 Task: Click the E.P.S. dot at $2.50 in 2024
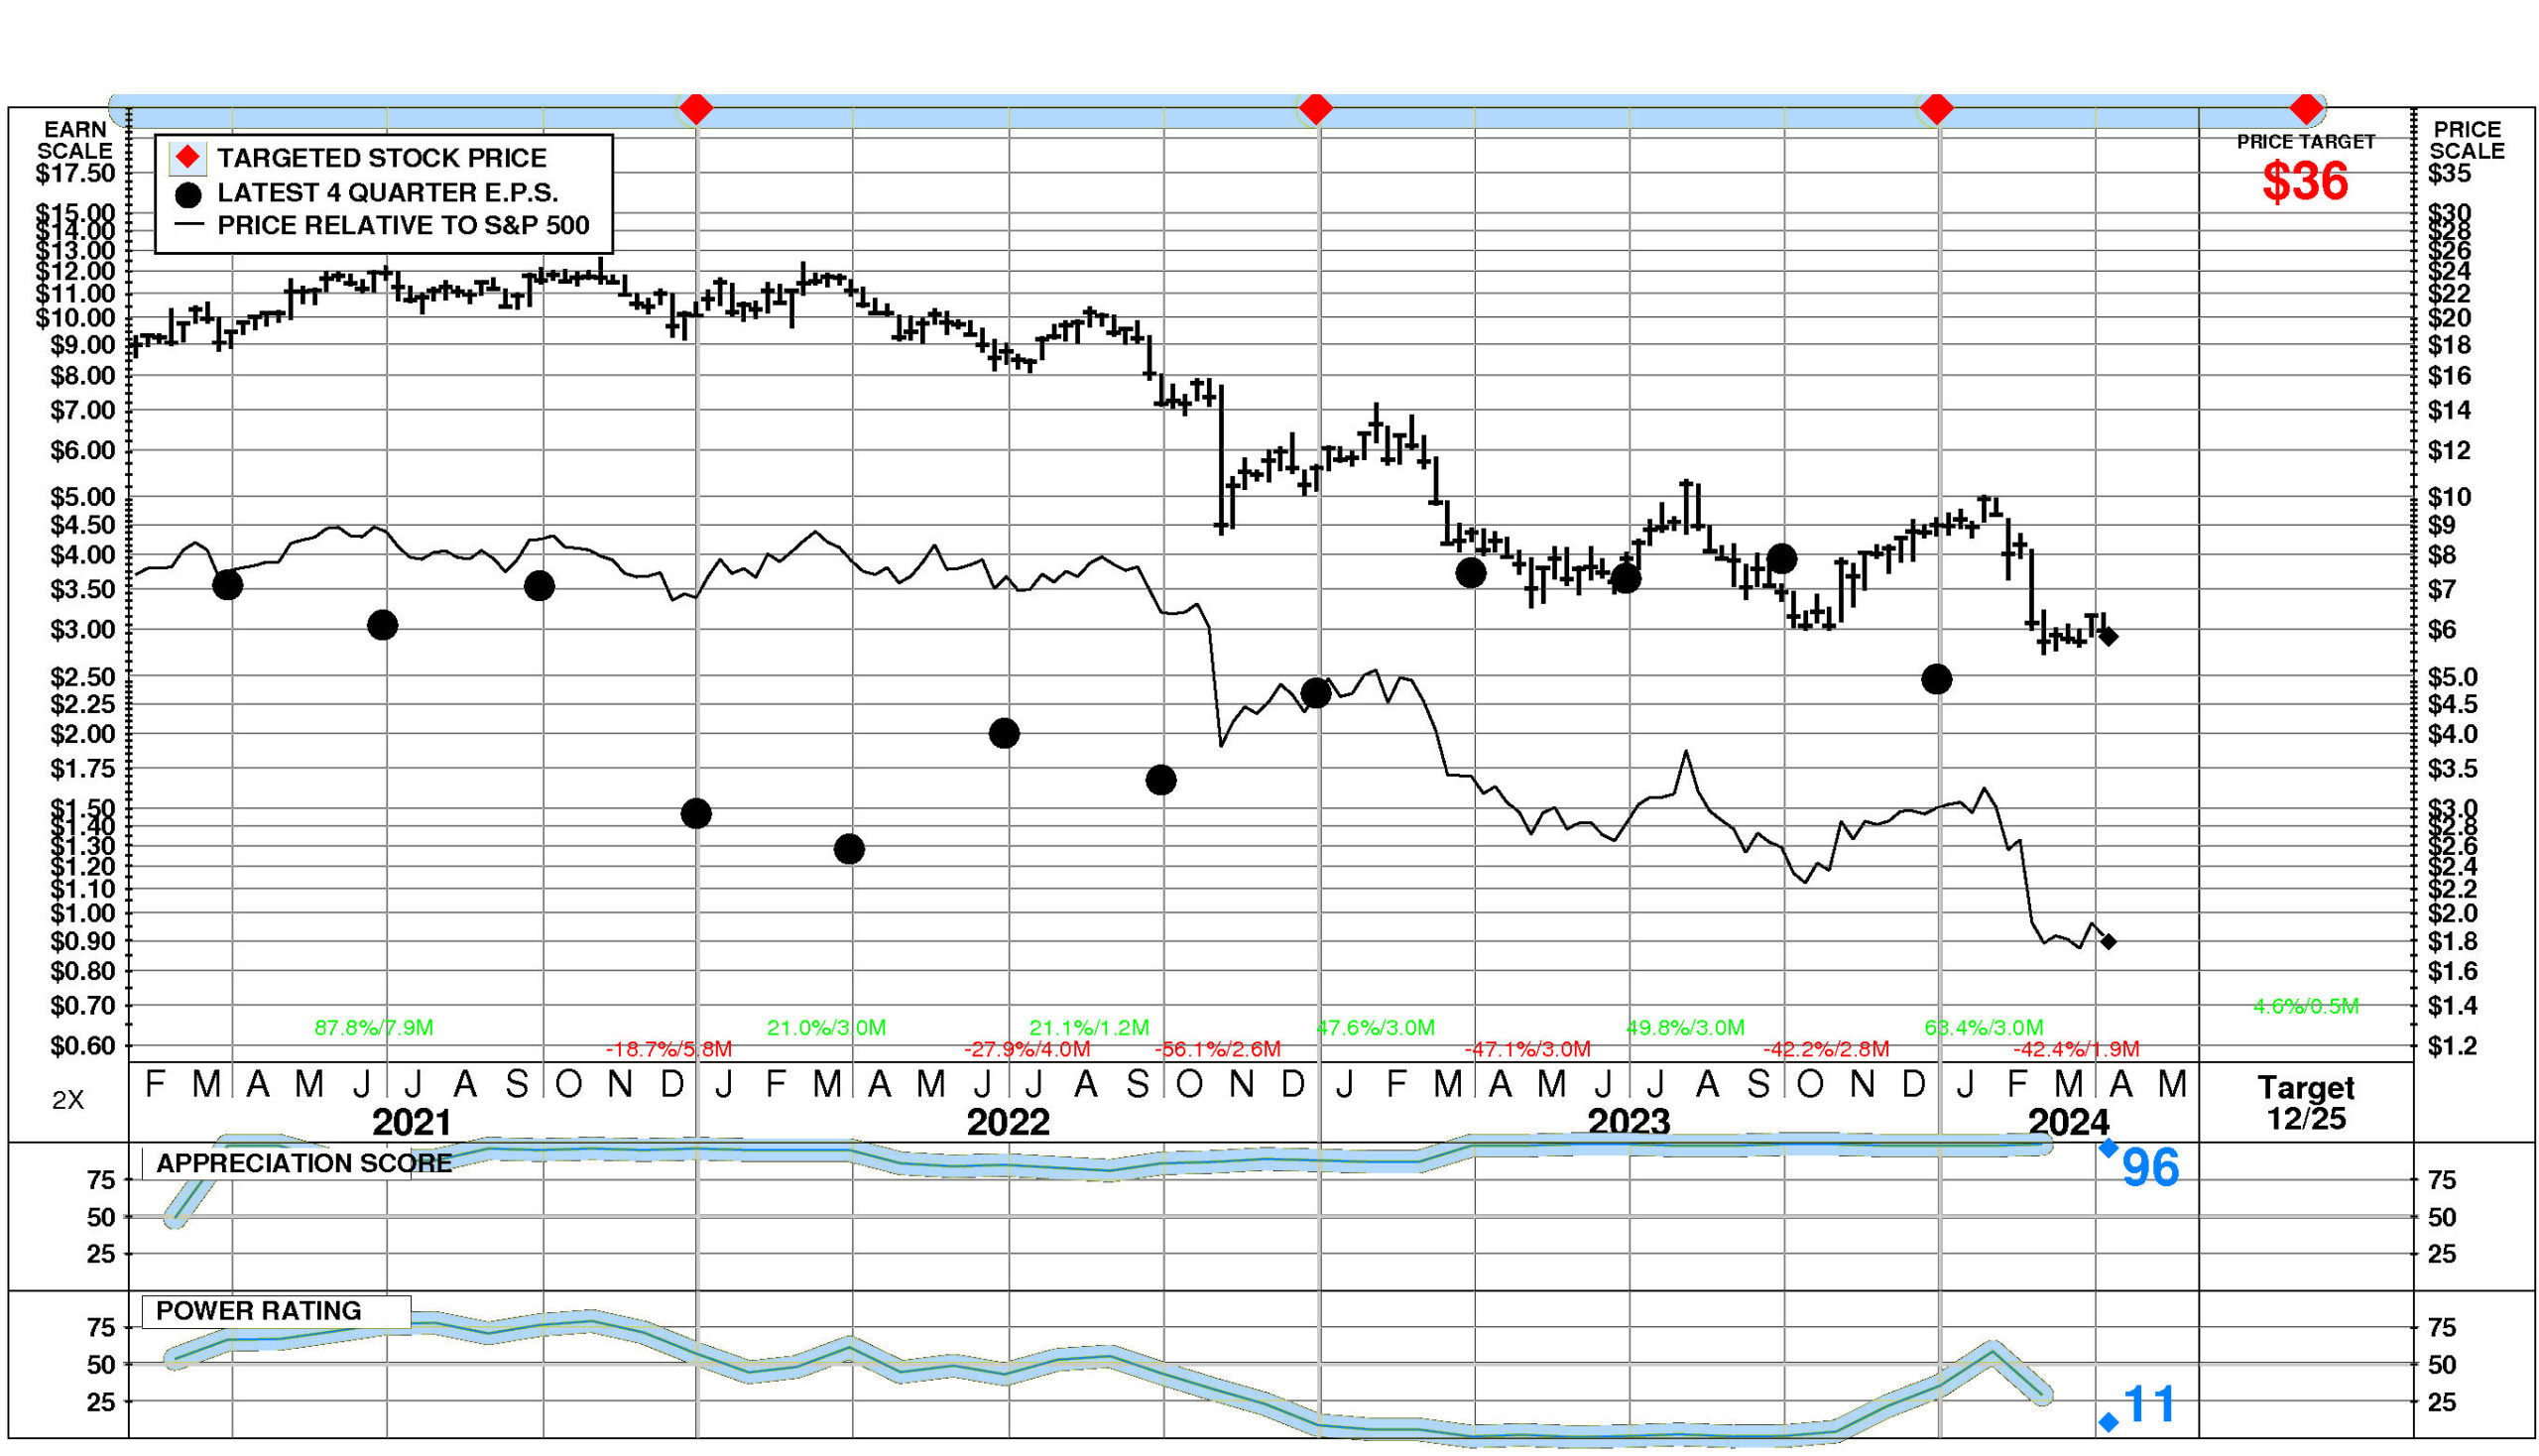[x=1936, y=679]
